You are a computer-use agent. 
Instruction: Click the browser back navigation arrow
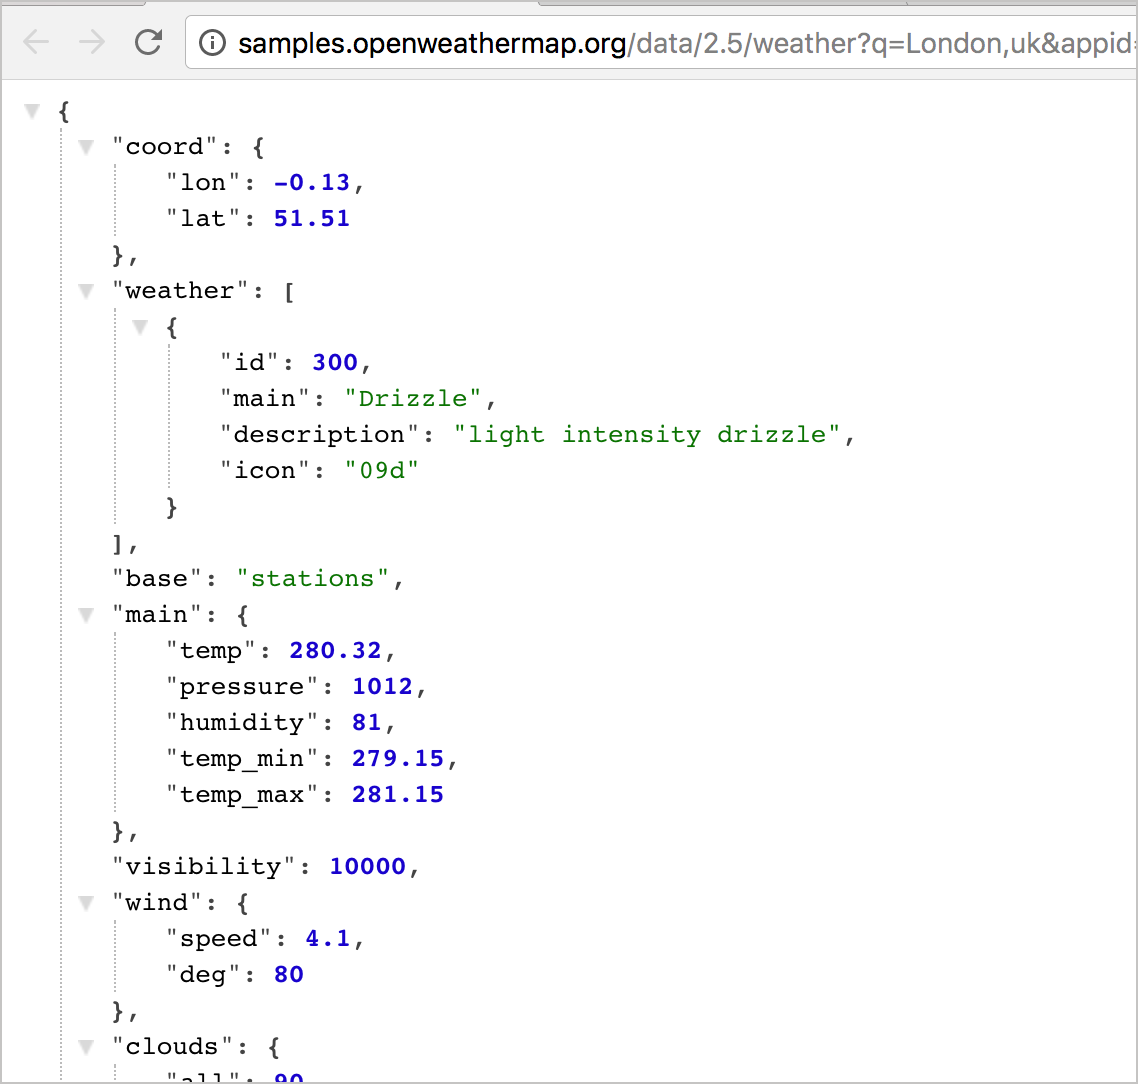(x=37, y=43)
